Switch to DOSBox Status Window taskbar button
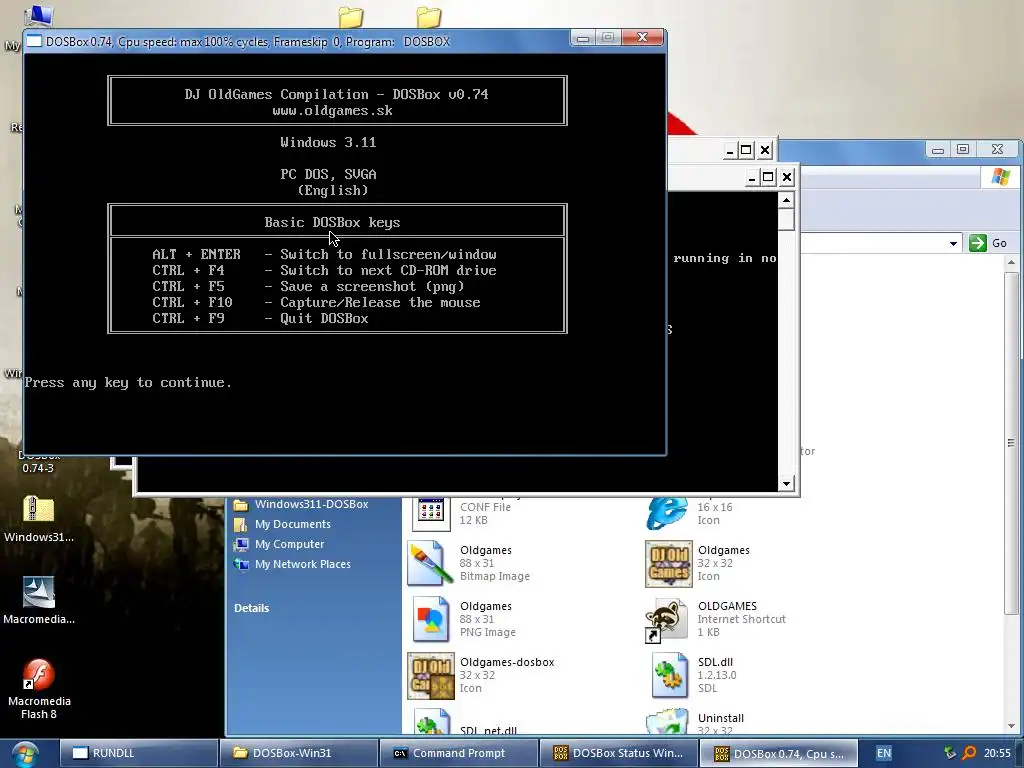Image resolution: width=1024 pixels, height=768 pixels. (618, 753)
